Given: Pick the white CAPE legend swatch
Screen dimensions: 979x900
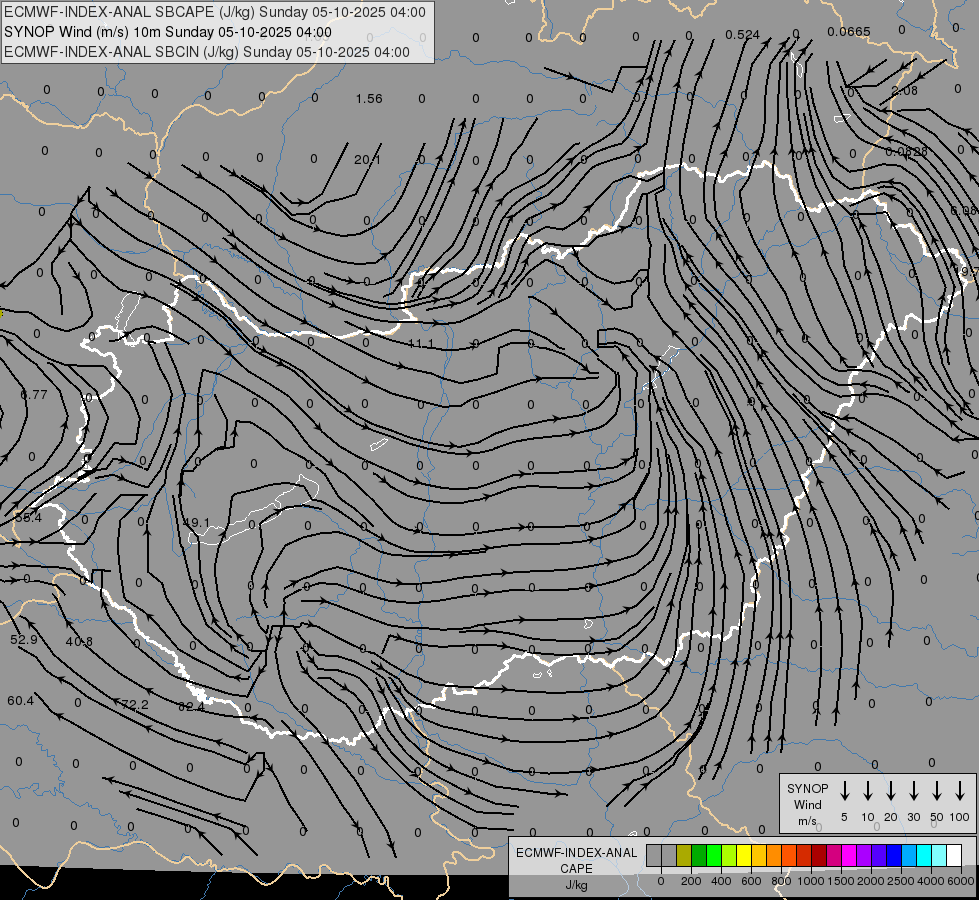Looking at the screenshot, I should [x=955, y=855].
